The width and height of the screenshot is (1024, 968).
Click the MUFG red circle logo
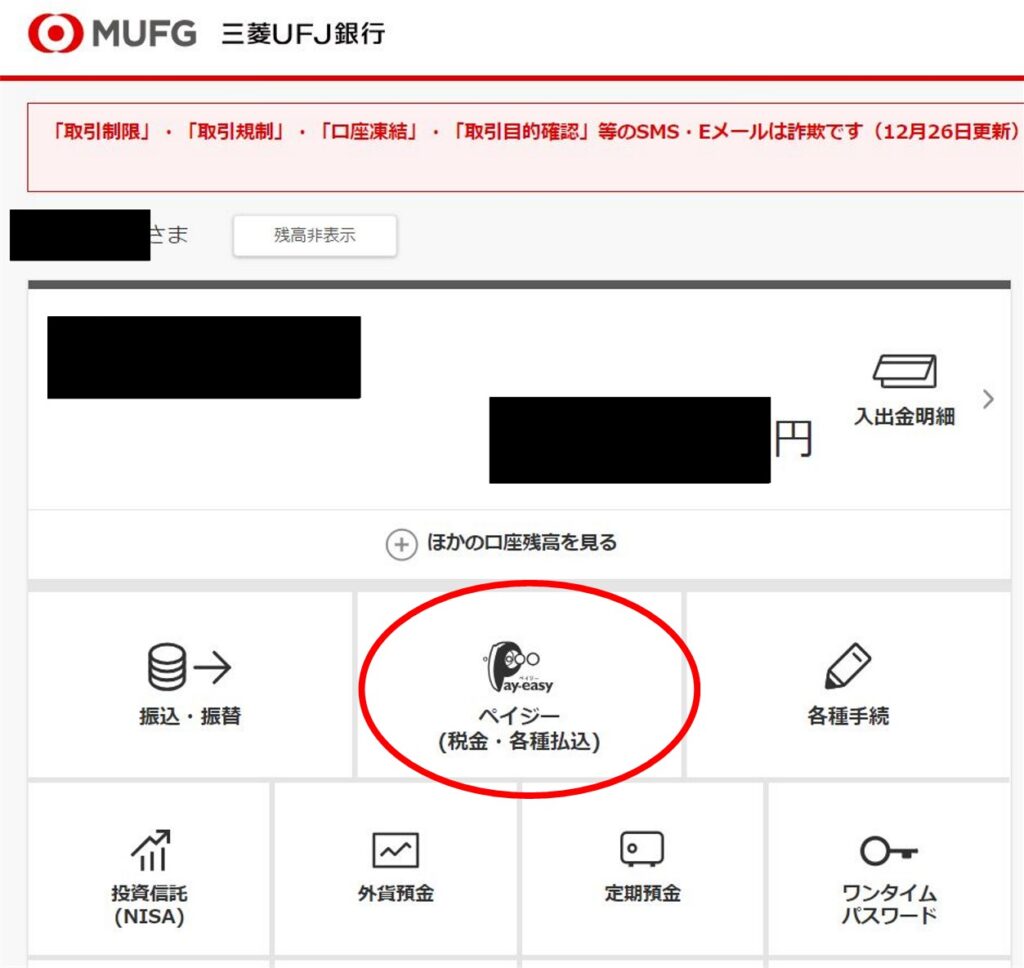pyautogui.click(x=56, y=33)
